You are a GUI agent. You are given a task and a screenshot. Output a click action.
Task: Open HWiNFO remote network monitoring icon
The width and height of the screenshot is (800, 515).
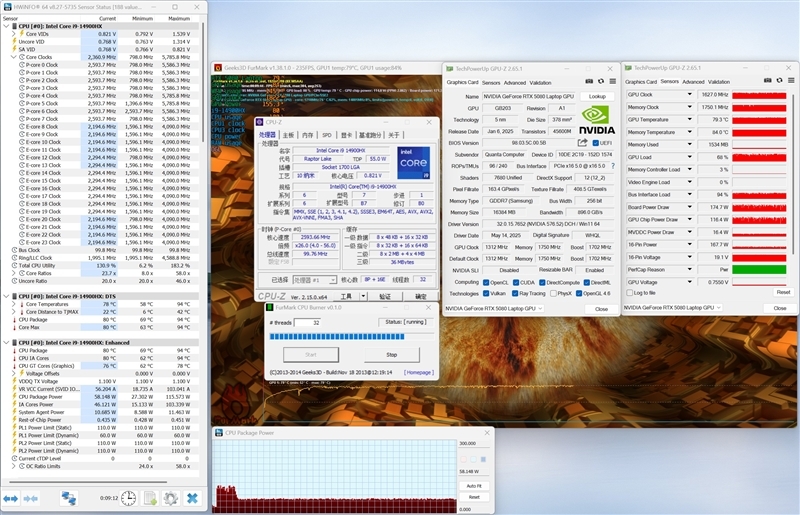68,498
